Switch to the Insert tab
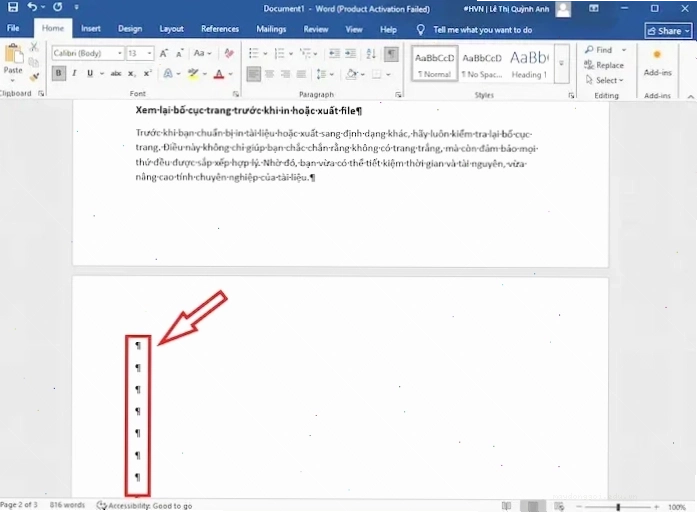 point(91,29)
